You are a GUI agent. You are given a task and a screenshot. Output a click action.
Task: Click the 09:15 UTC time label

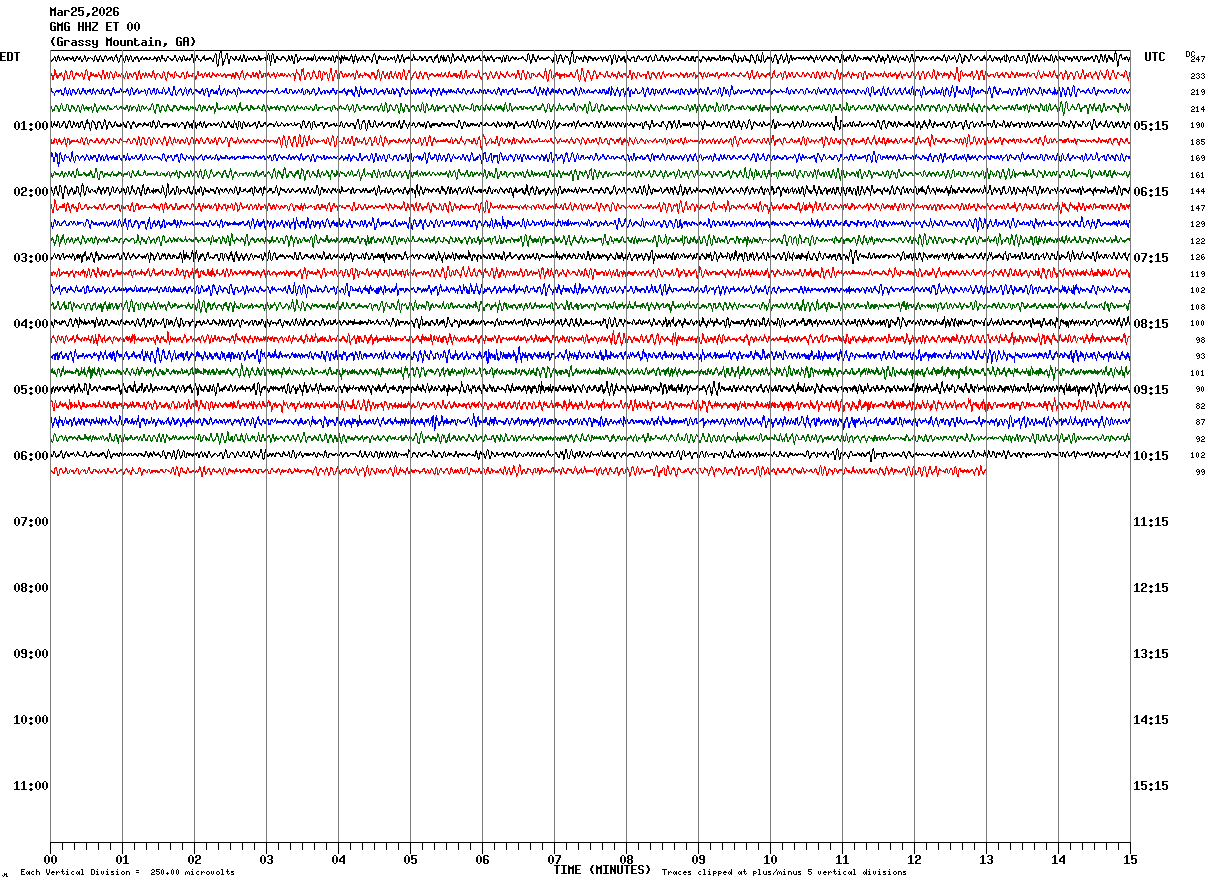coord(1152,390)
